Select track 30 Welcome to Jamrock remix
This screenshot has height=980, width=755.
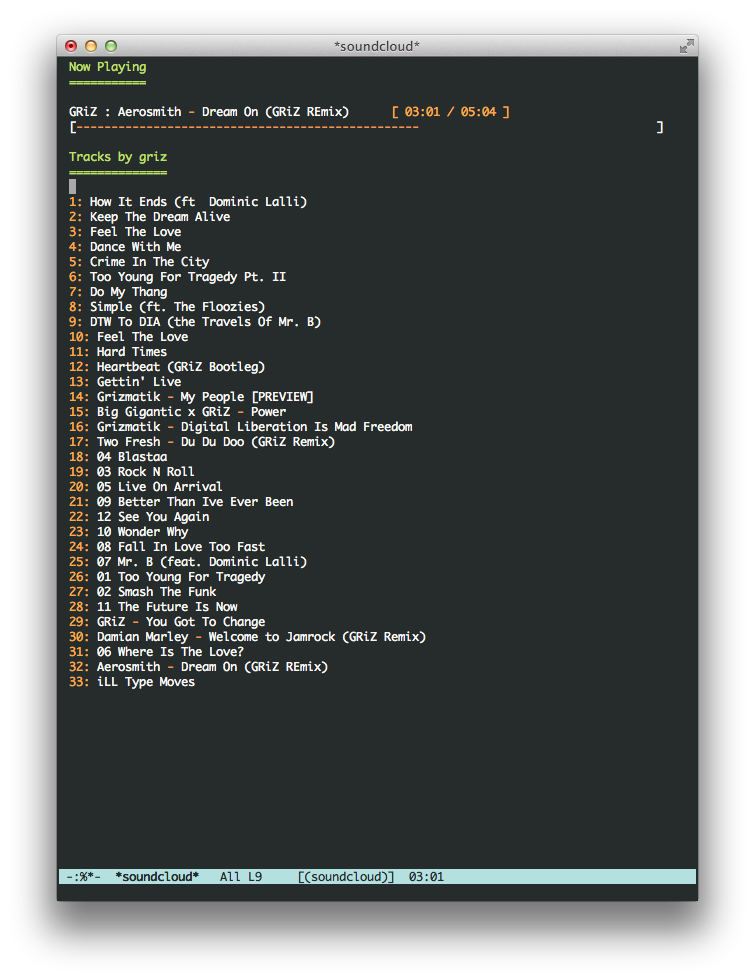pyautogui.click(x=248, y=637)
